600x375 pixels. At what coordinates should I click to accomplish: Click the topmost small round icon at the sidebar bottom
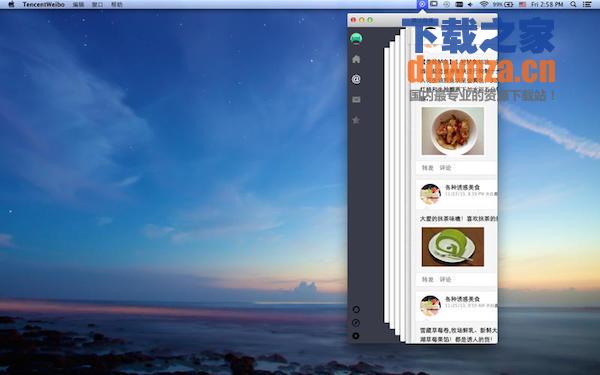click(x=356, y=309)
